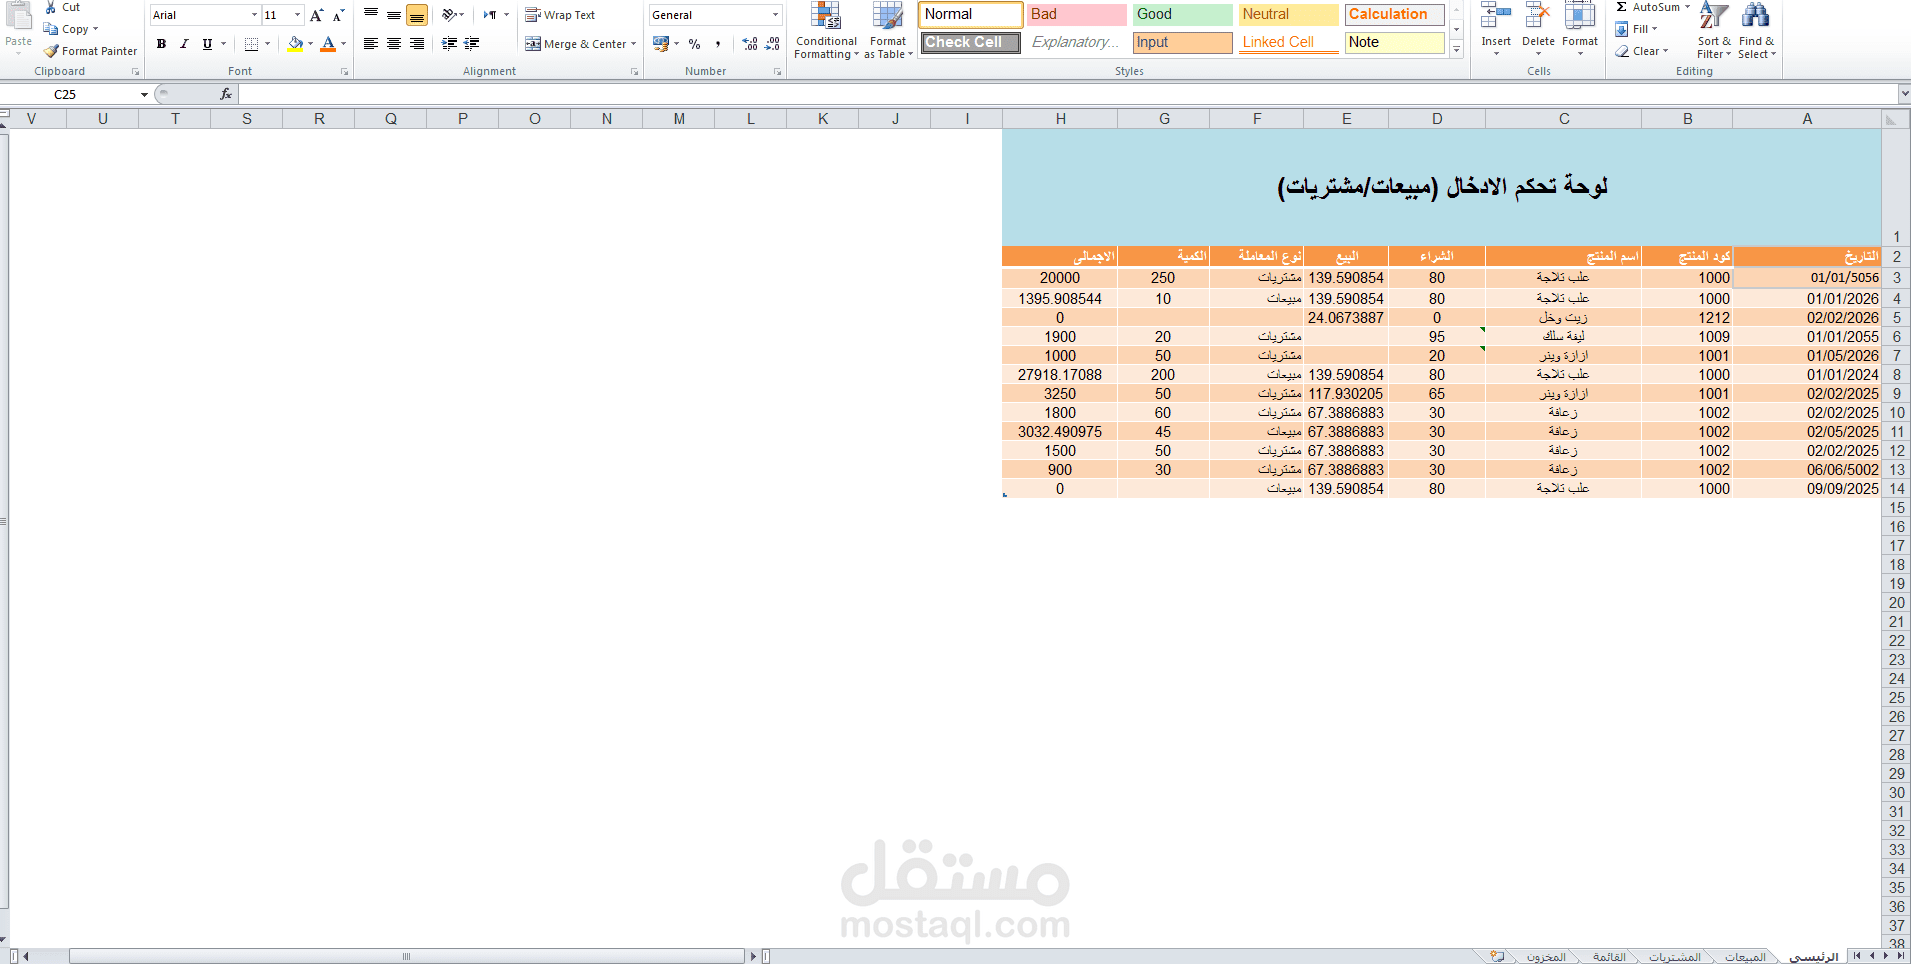Open Sort & Filter menu

tap(1714, 30)
